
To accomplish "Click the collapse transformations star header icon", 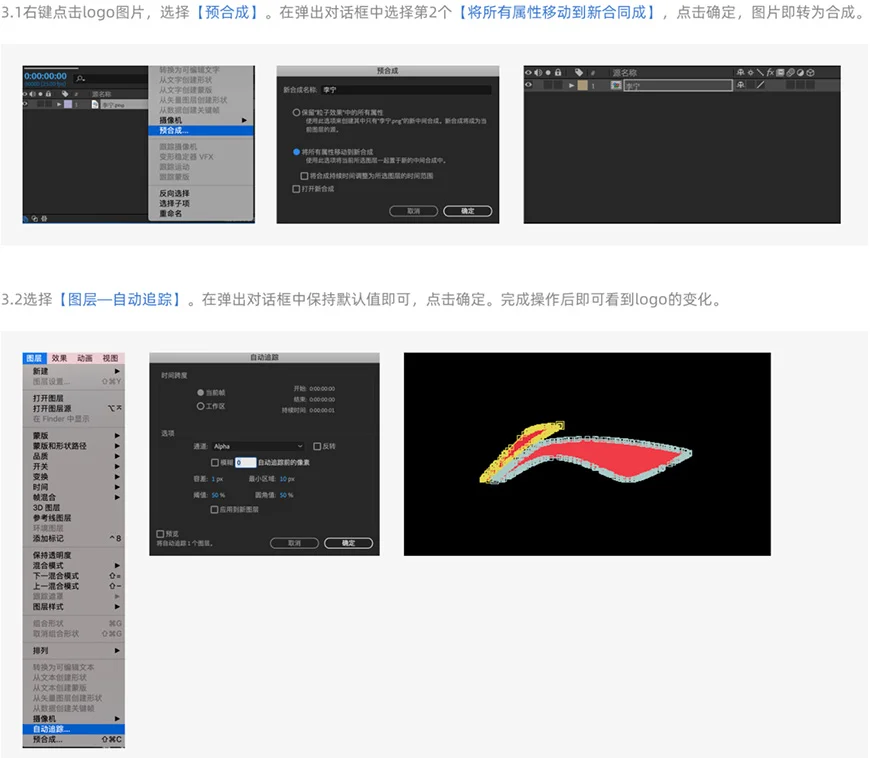I will pyautogui.click(x=751, y=73).
